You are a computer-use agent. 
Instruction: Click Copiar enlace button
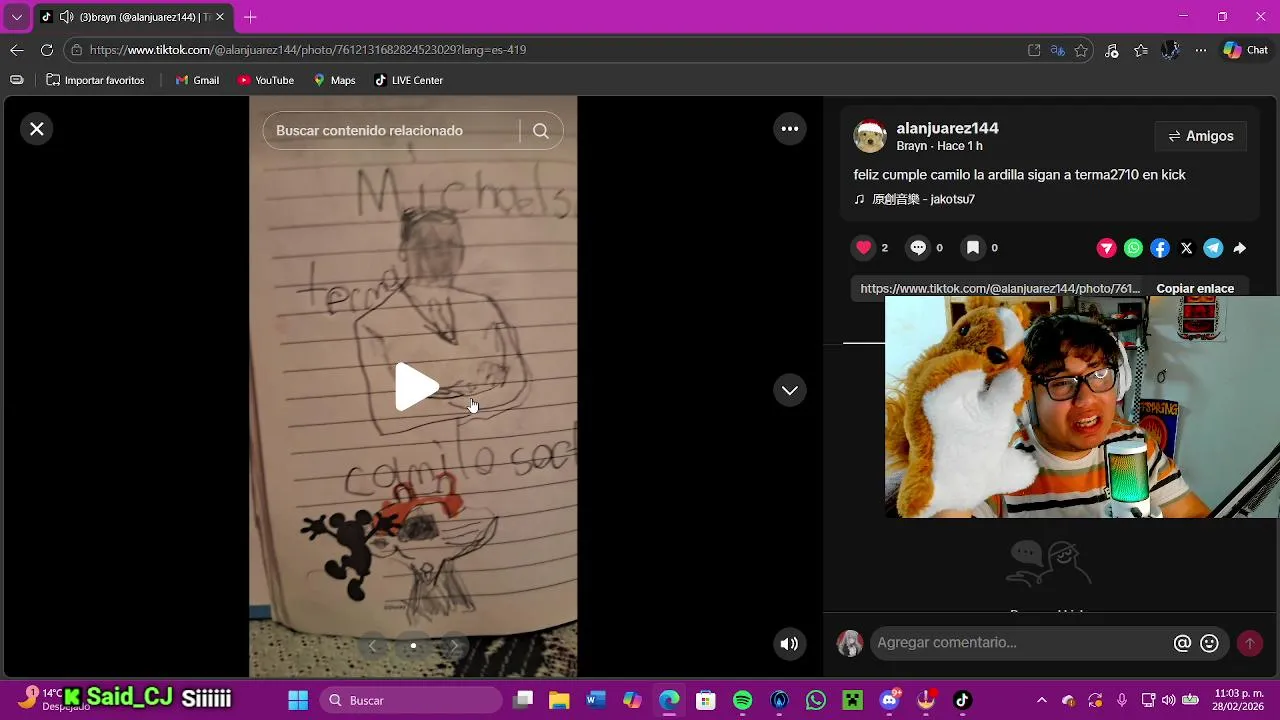[x=1195, y=288]
